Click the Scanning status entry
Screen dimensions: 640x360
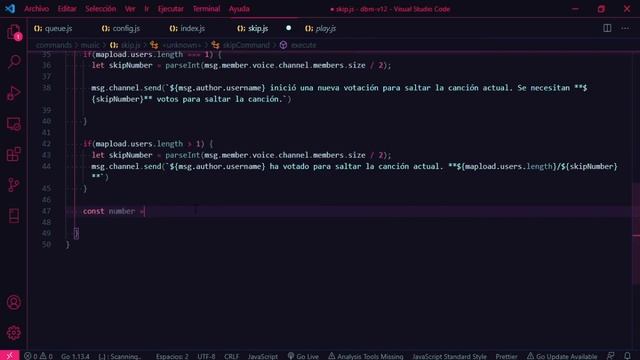(120, 356)
